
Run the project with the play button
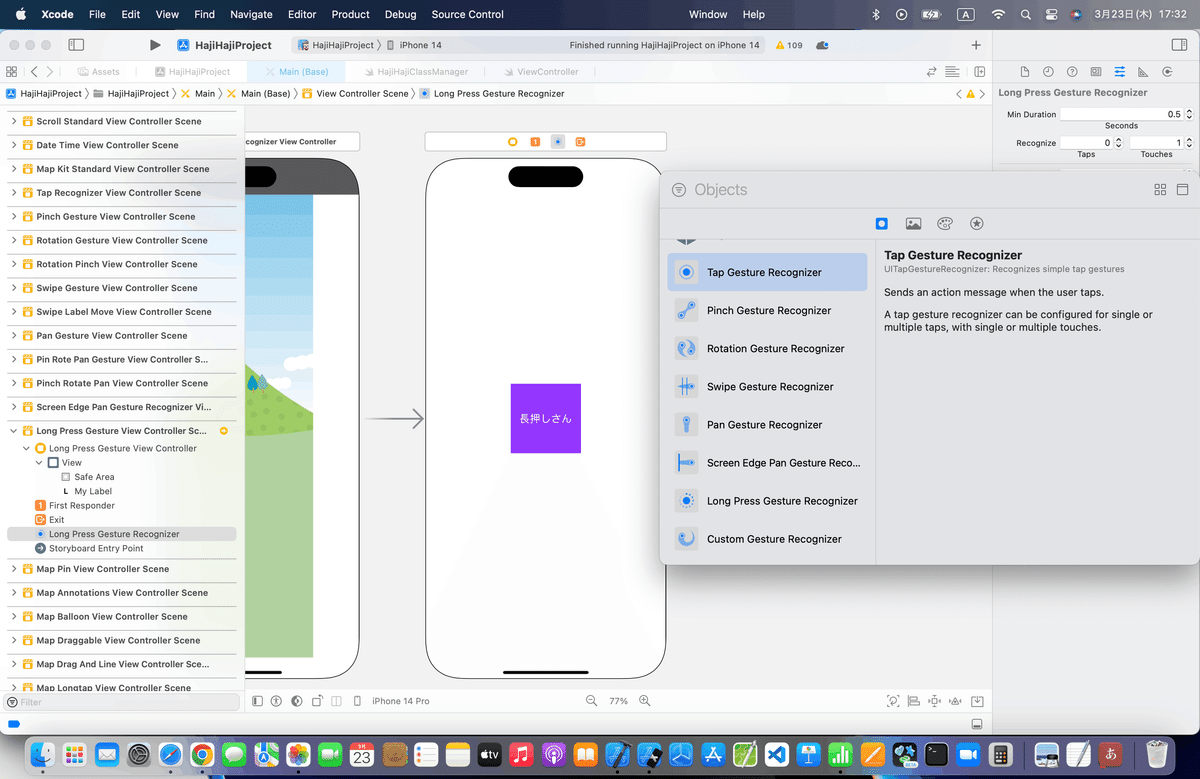tap(155, 45)
